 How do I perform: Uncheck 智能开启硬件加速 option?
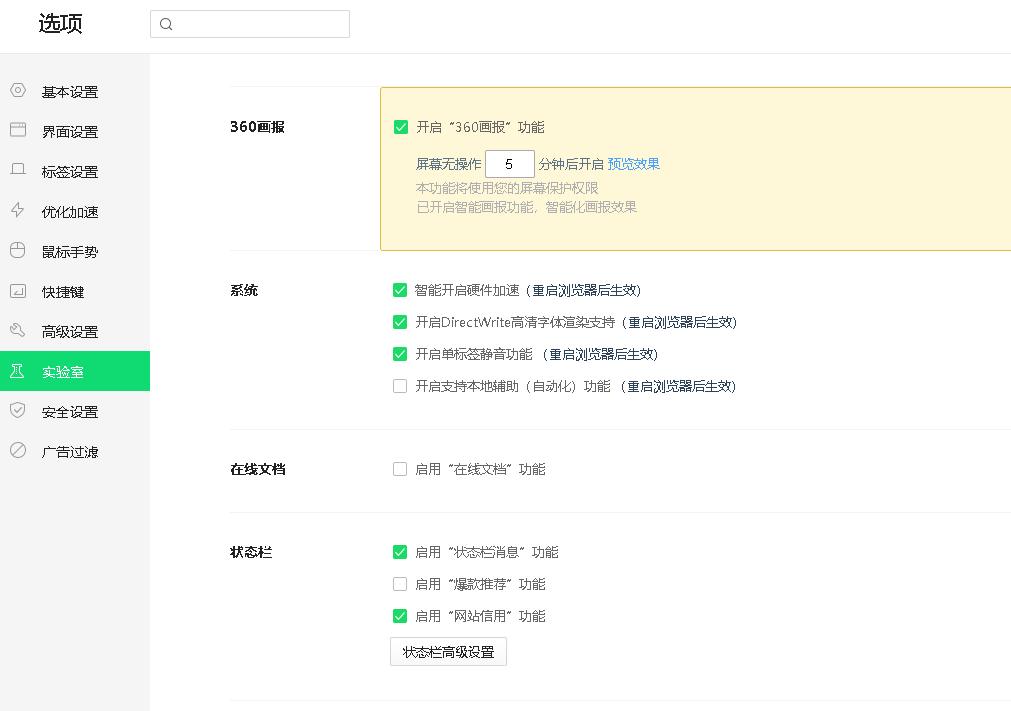pos(400,289)
